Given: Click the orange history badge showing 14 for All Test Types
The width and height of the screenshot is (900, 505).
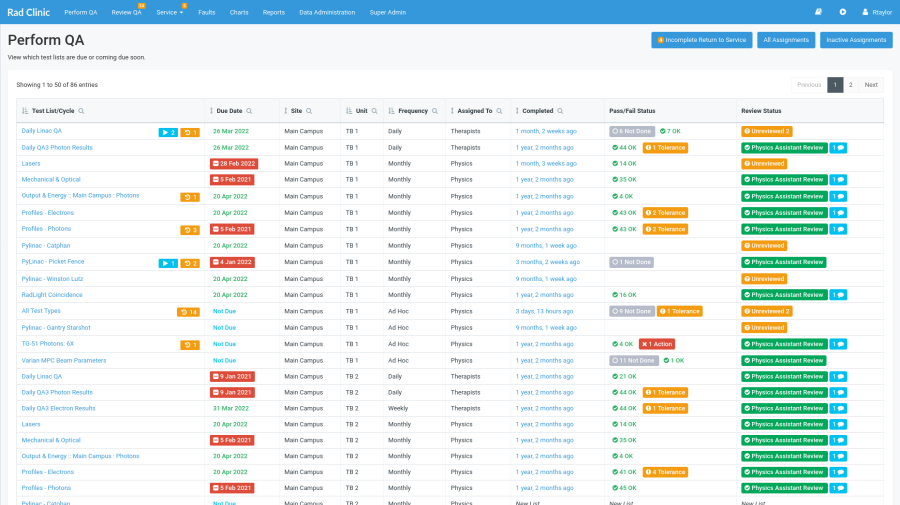Looking at the screenshot, I should [x=188, y=312].
